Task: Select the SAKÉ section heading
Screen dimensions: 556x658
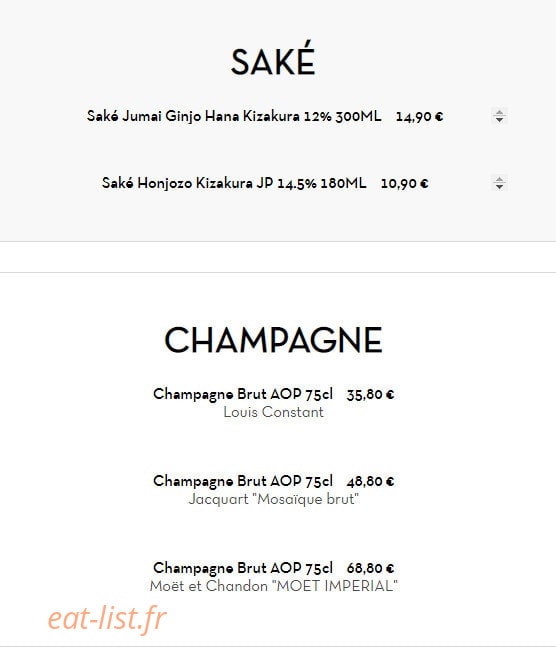Action: 273,61
